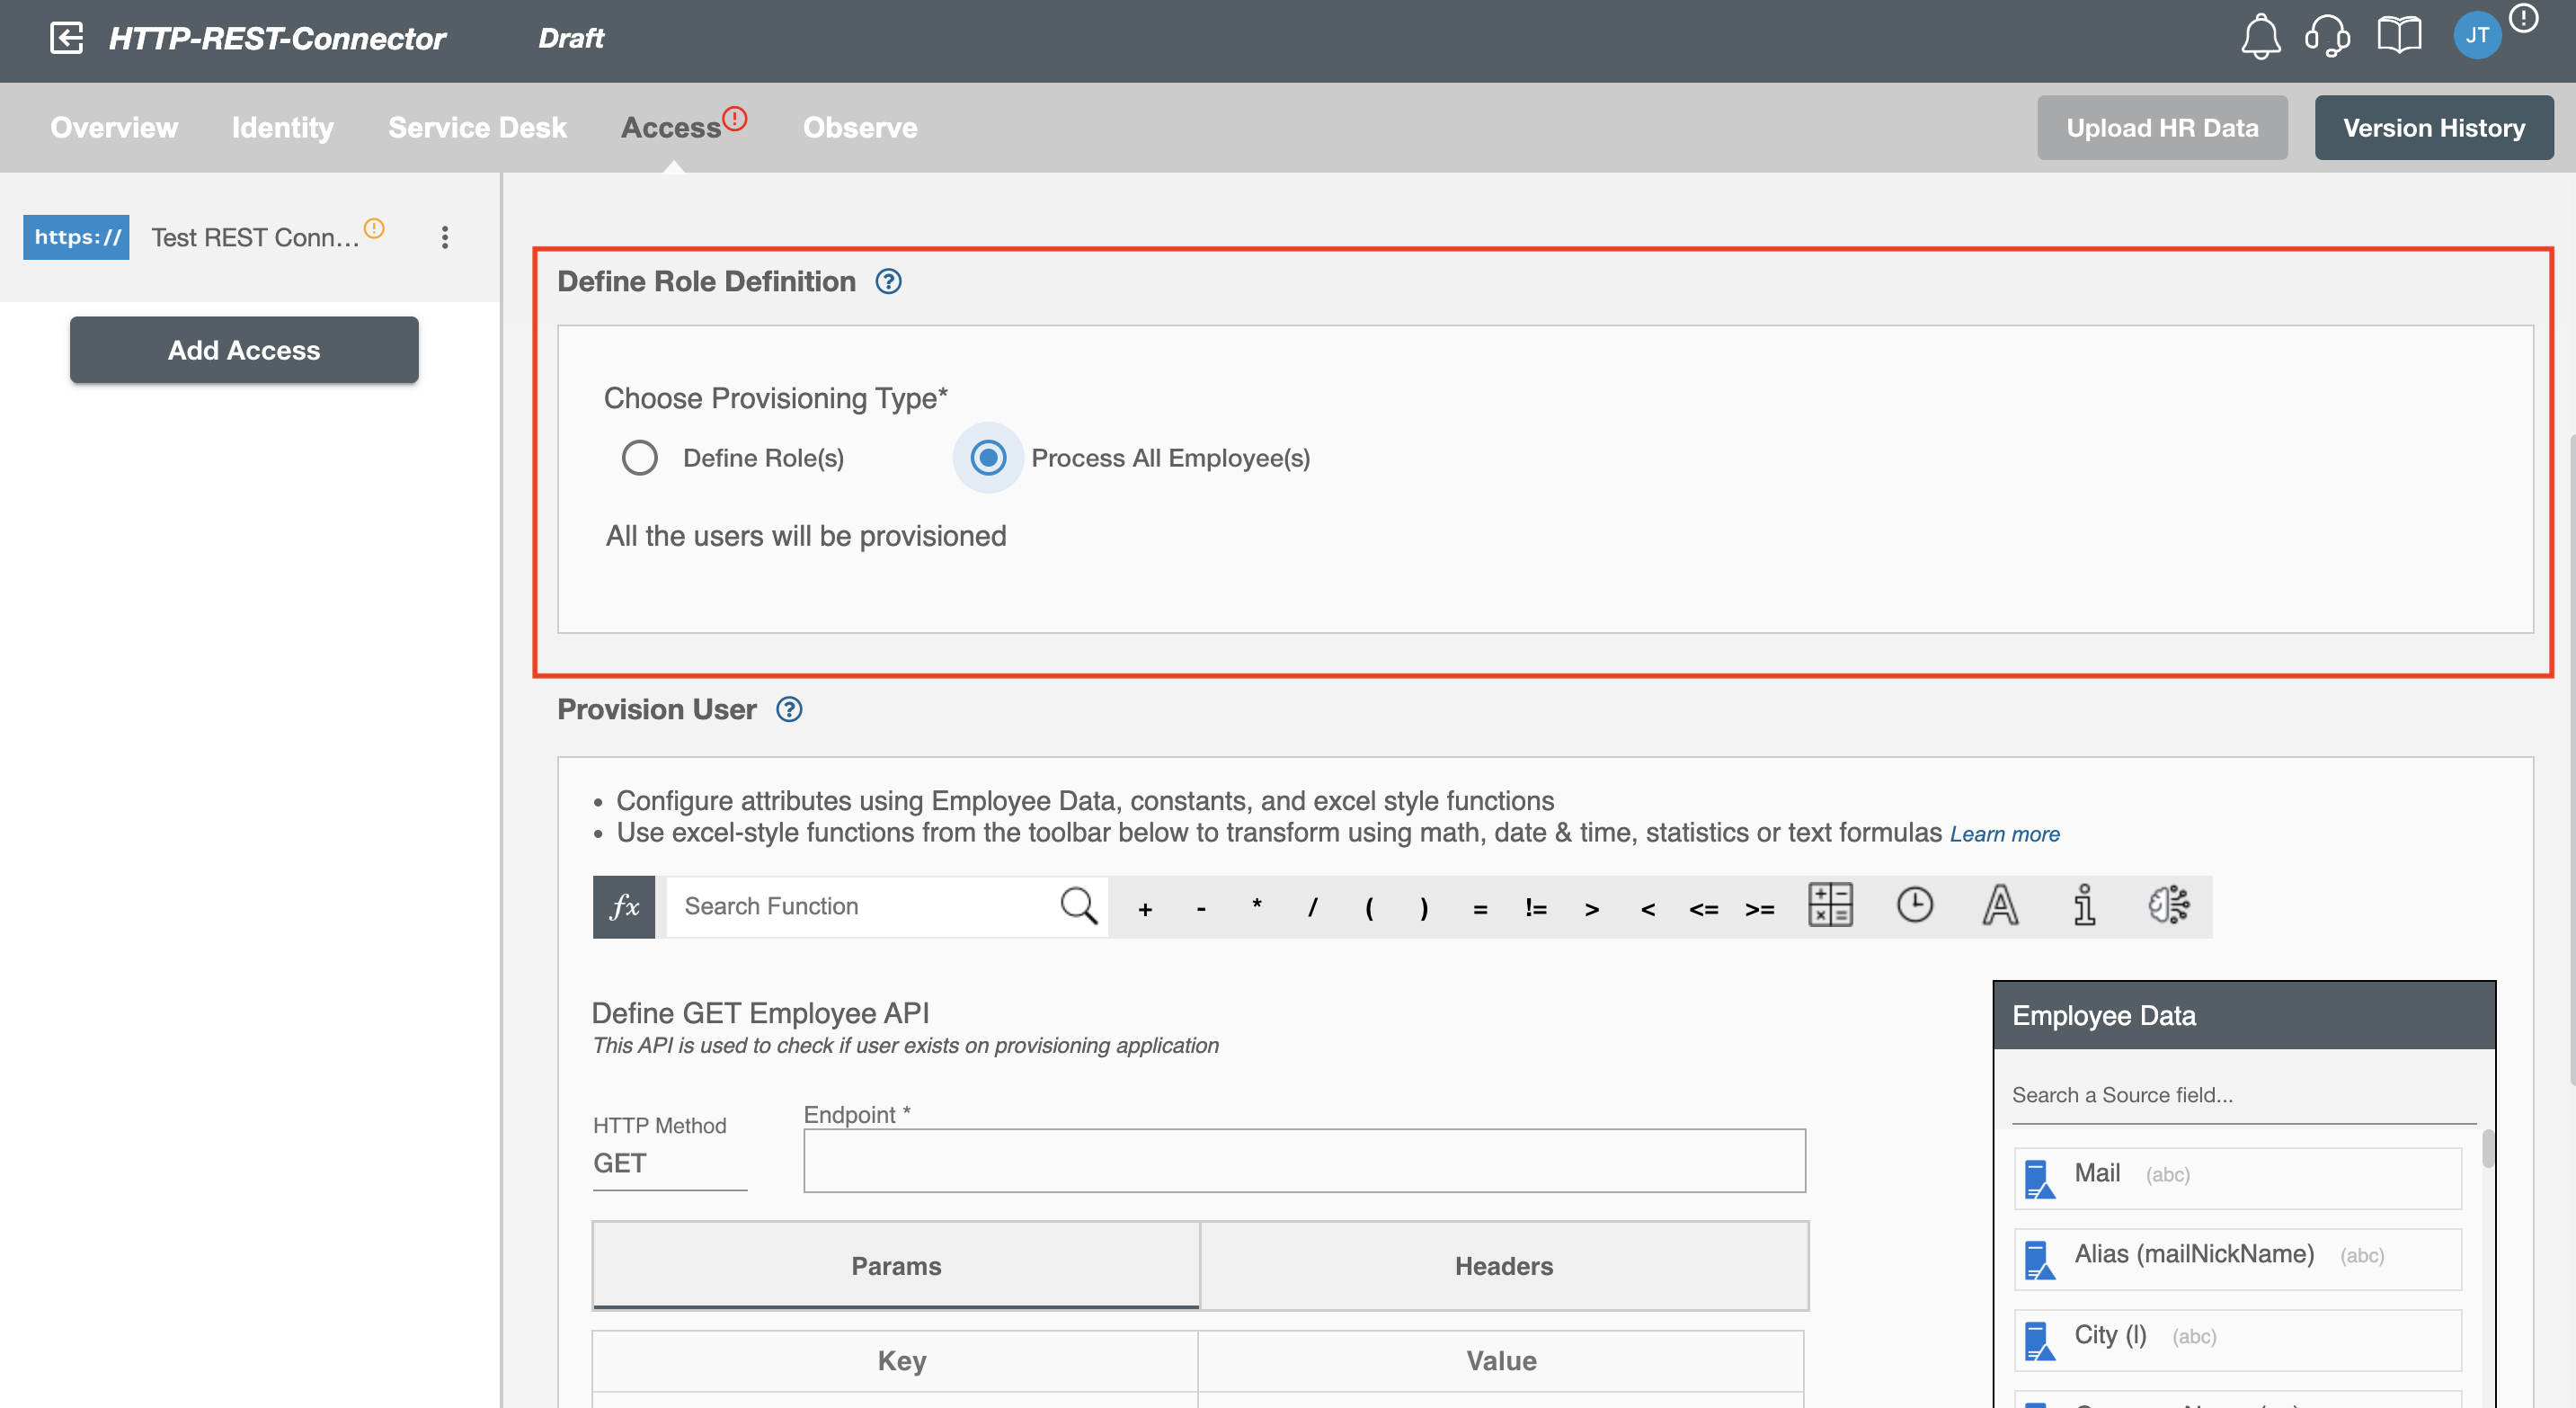Click the back arrow icon beside HTTP-REST-Connector
The height and width of the screenshot is (1408, 2576).
click(x=67, y=38)
